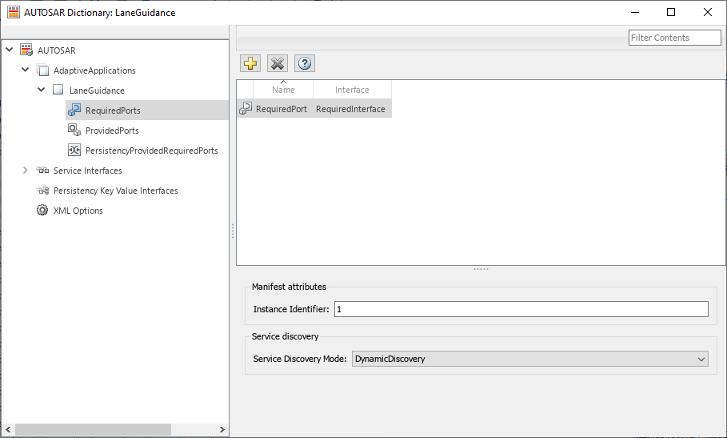The height and width of the screenshot is (438, 727).
Task: Click the Filter Contents search box
Action: (673, 37)
